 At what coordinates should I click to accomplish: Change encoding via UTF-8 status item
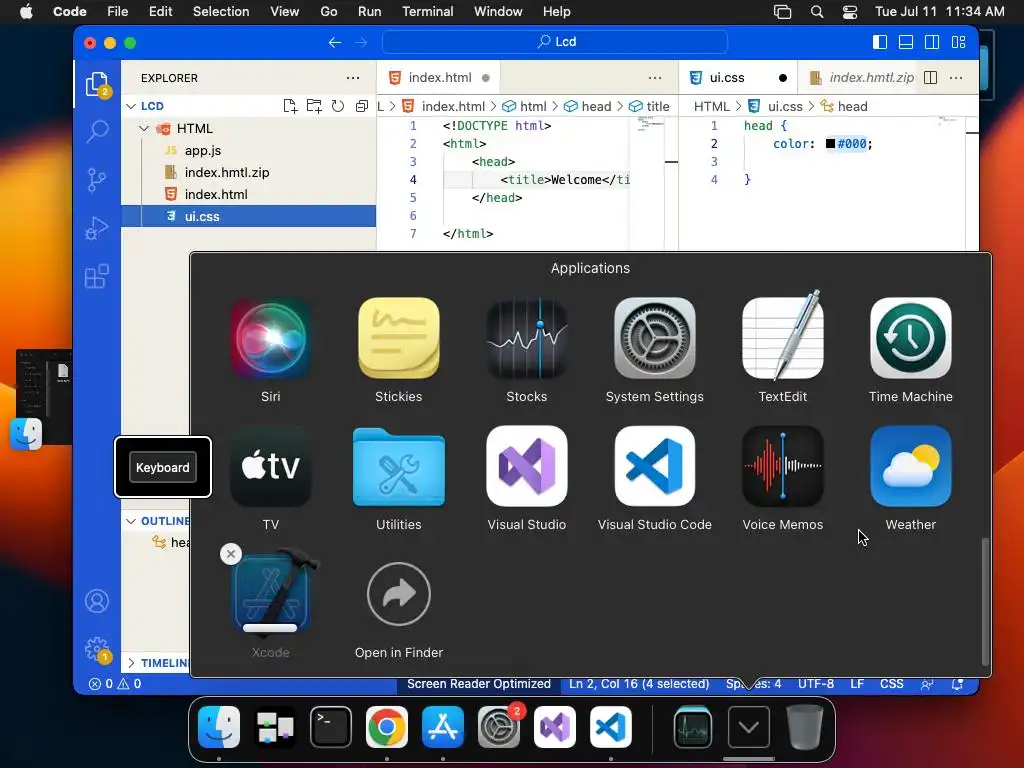tap(816, 684)
